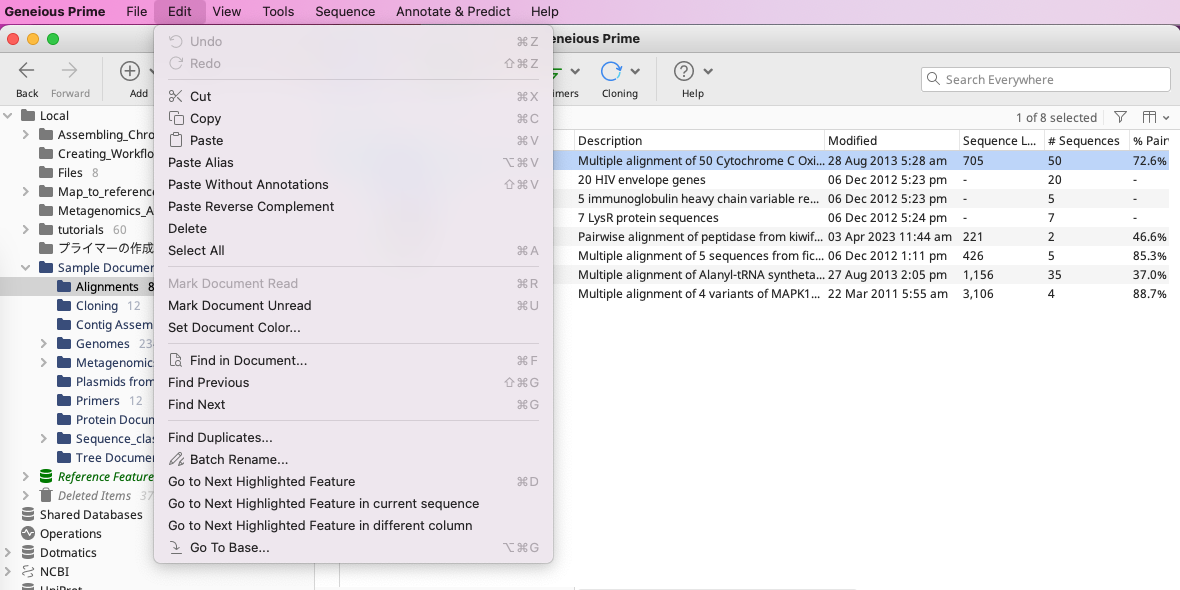
Task: Click the filter funnel icon above table
Action: coord(1120,117)
